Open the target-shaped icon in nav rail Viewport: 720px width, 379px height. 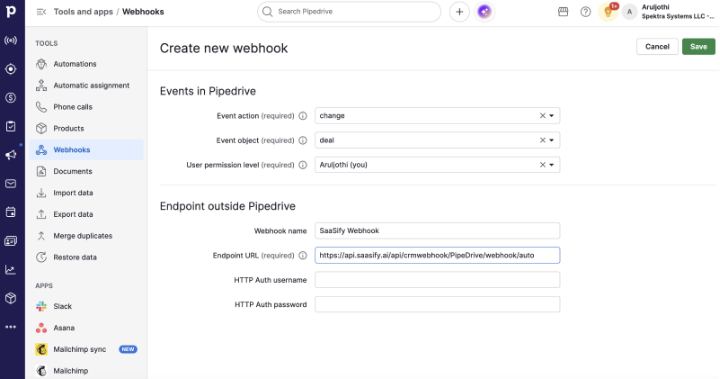pyautogui.click(x=11, y=69)
